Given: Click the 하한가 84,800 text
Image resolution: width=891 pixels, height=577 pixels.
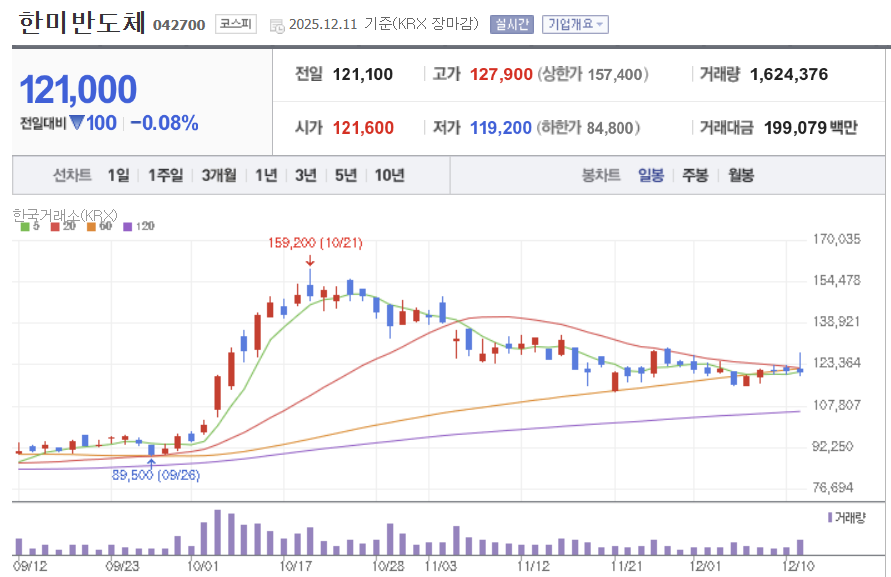Looking at the screenshot, I should 588,128.
